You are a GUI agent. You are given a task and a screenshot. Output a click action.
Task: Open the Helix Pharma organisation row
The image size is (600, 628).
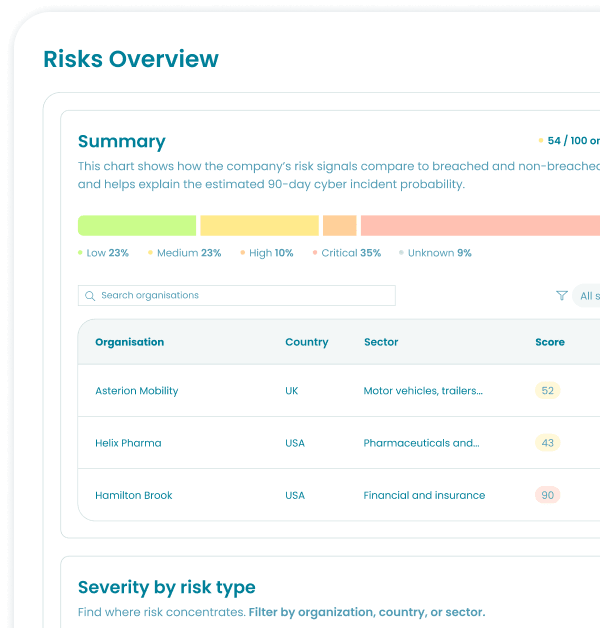339,443
